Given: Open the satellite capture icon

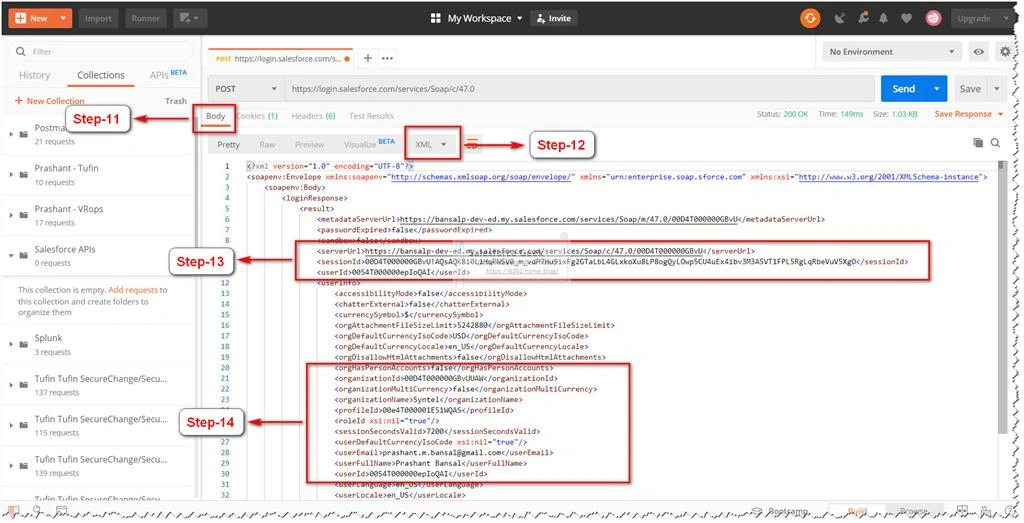Looking at the screenshot, I should [840, 18].
